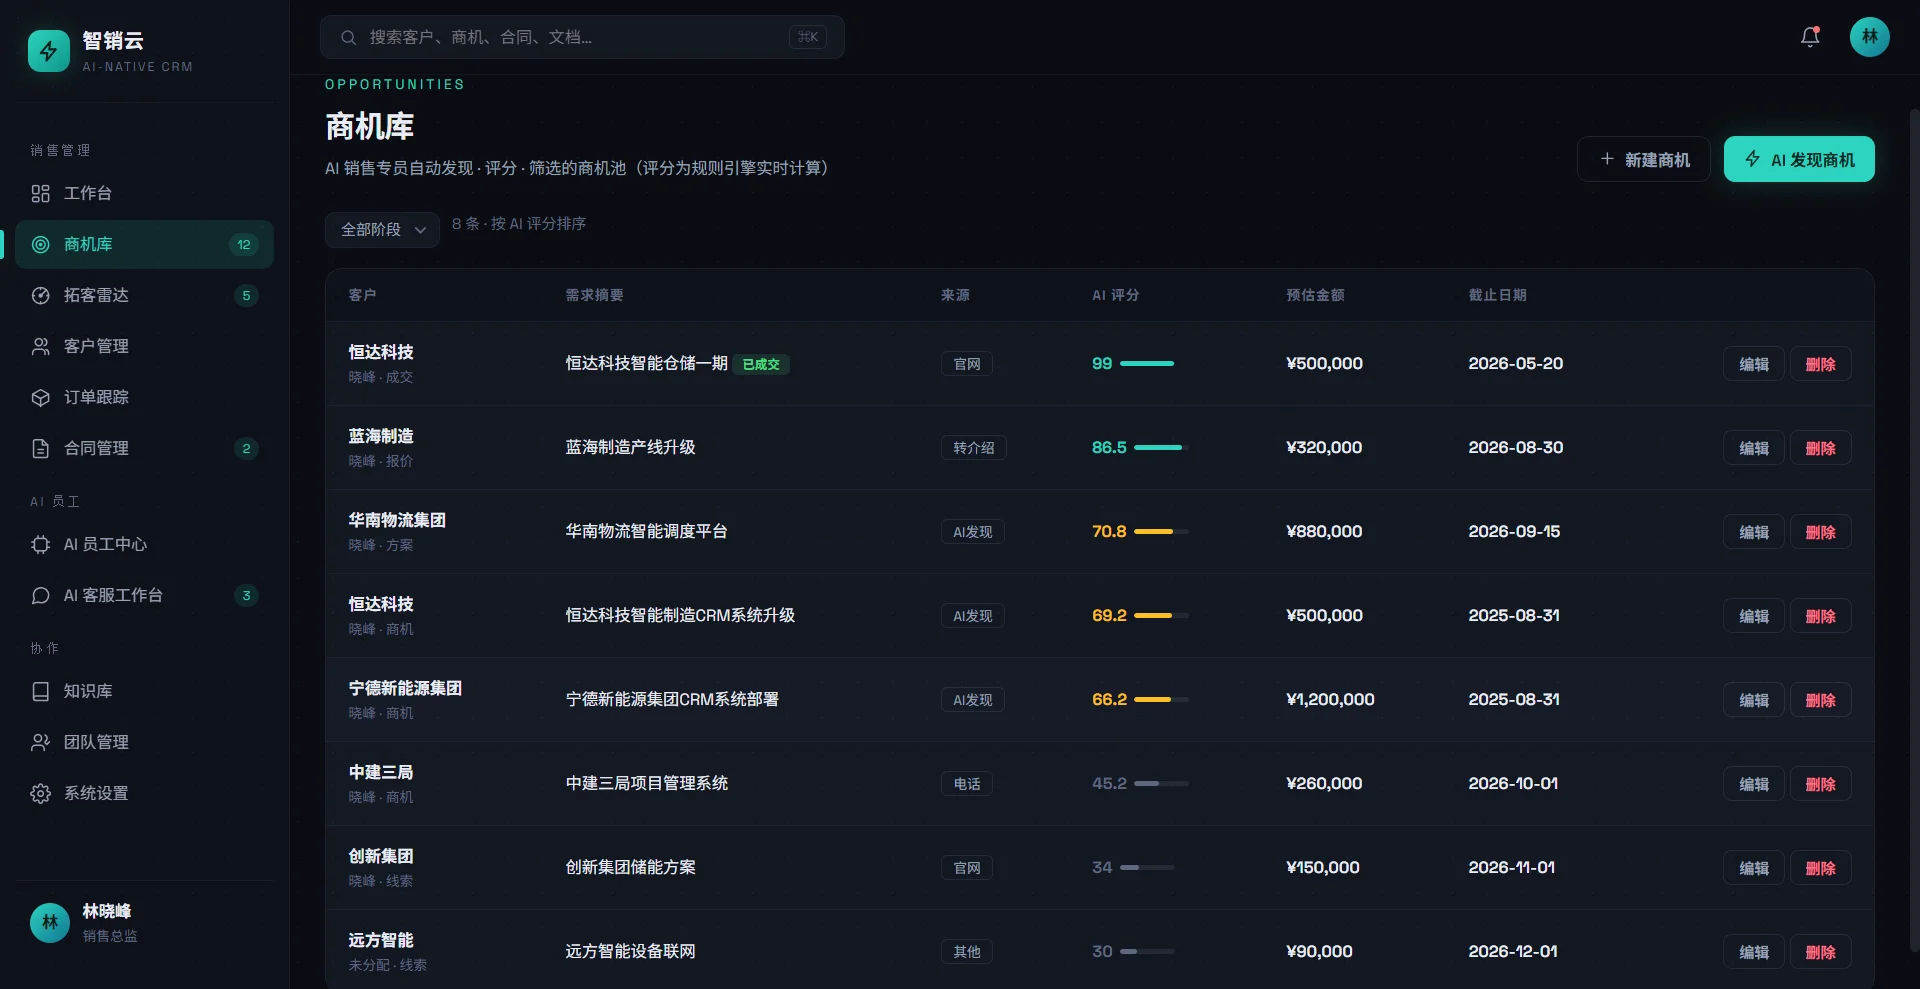Navigate to 客户管理 menu label

[x=96, y=346]
